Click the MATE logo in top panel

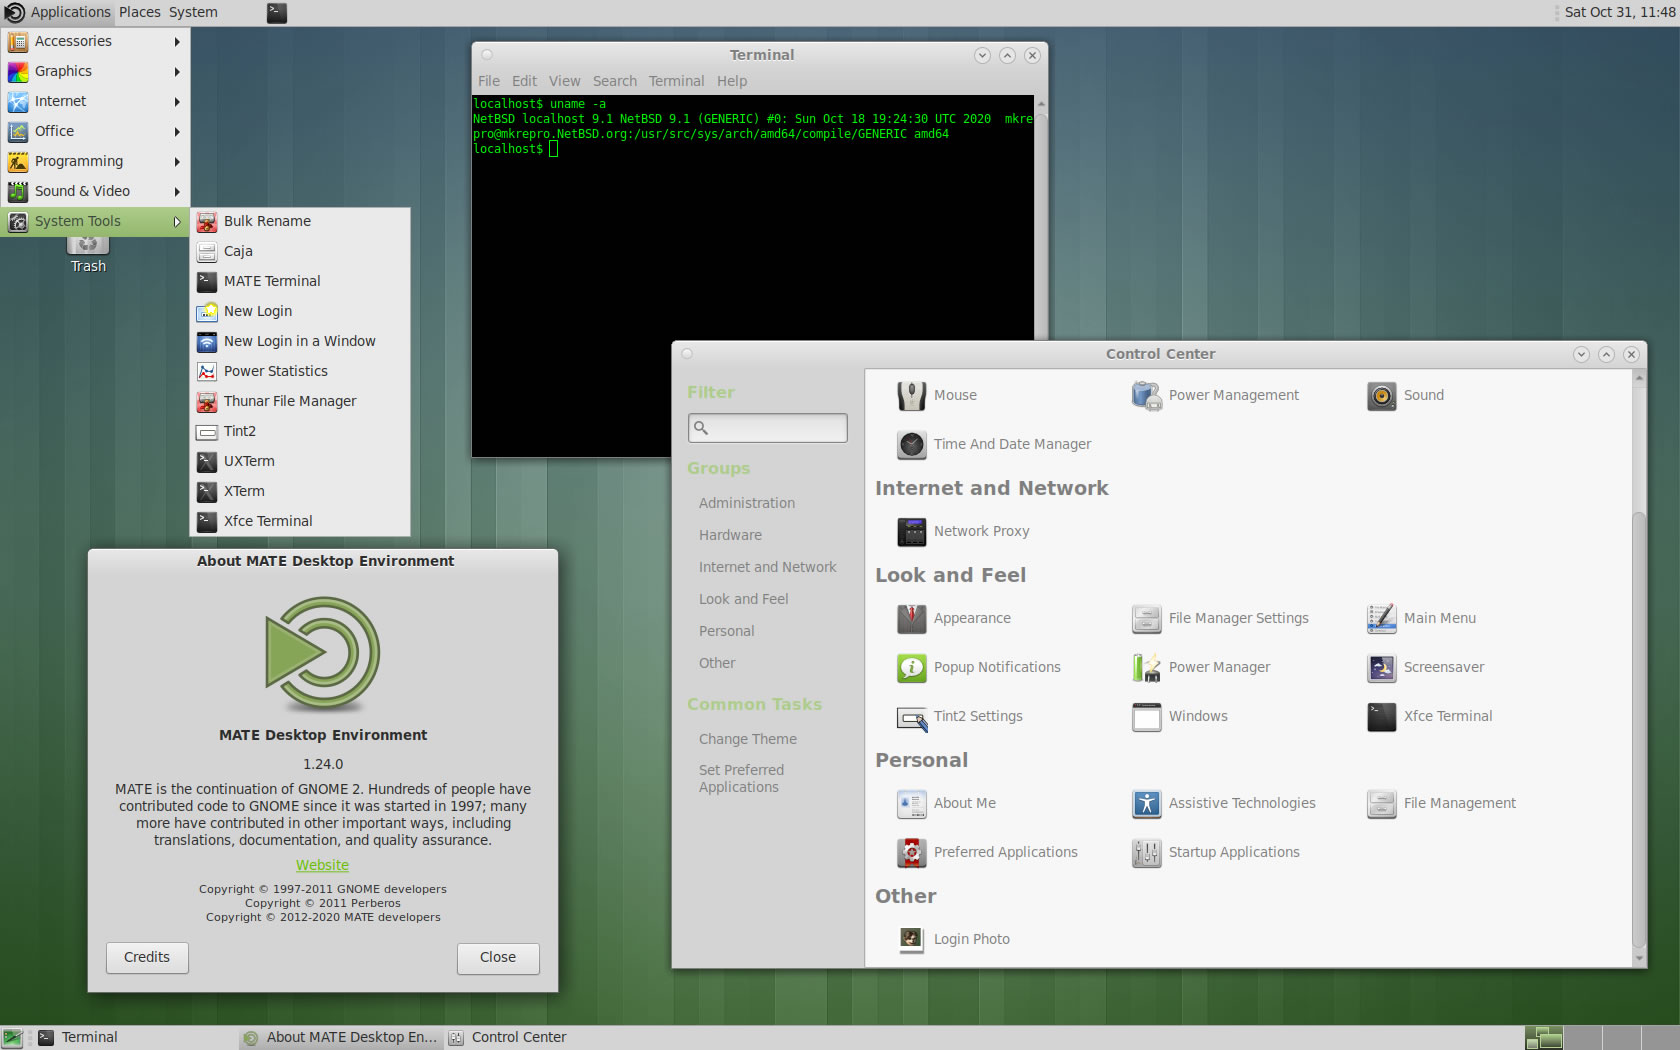14,12
